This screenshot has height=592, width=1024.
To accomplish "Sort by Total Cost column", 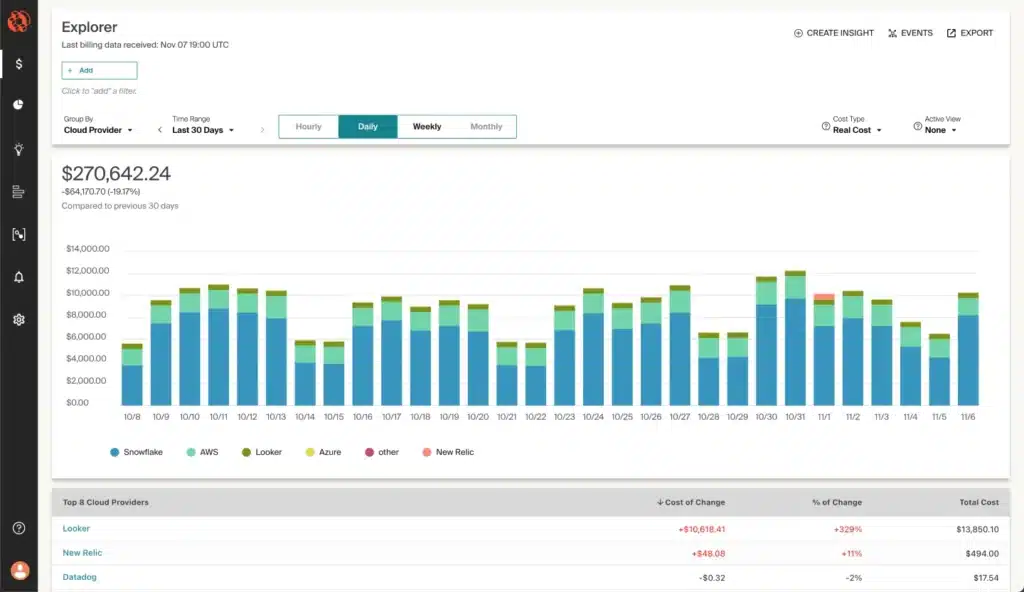I will pos(979,502).
